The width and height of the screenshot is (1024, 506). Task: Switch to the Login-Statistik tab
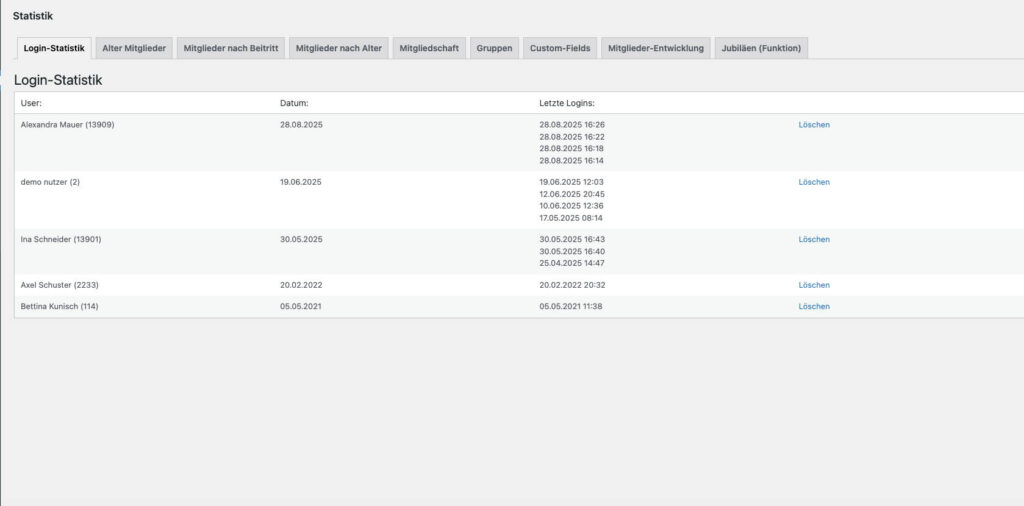54,48
